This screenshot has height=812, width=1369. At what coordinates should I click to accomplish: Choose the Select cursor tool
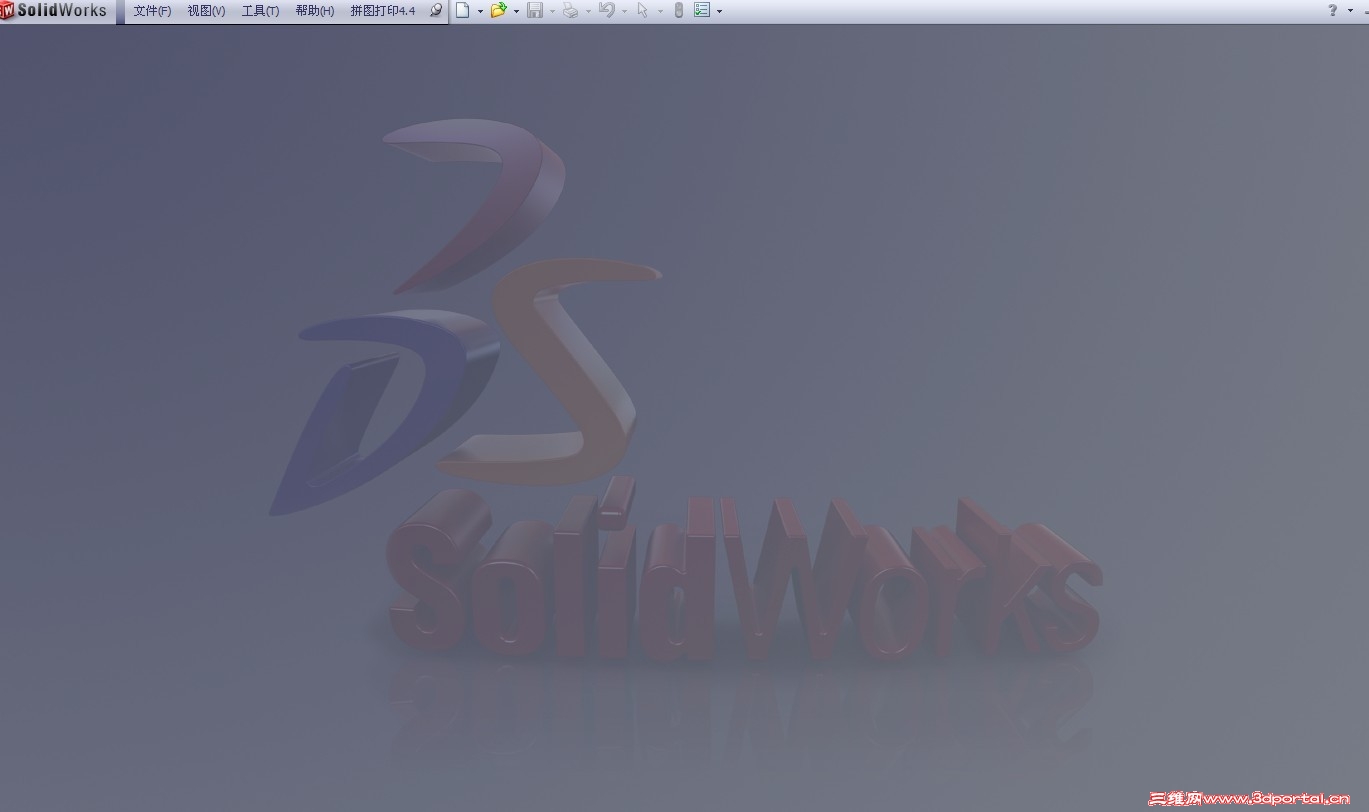[642, 11]
